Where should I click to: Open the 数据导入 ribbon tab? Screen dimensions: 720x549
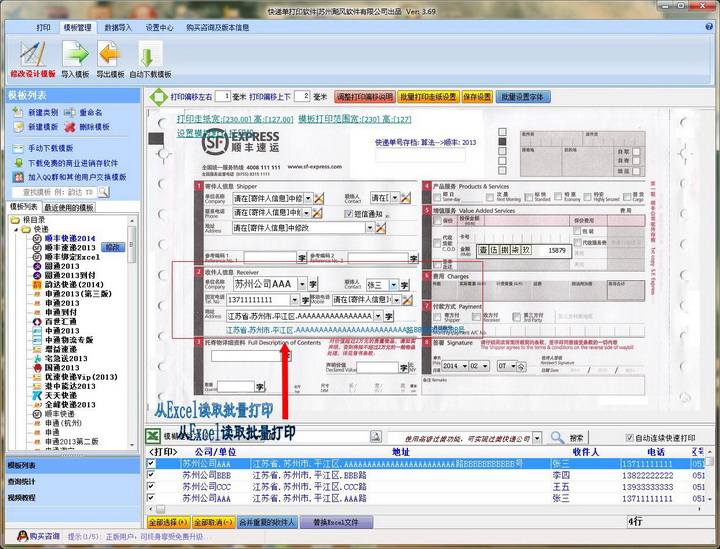tap(118, 28)
